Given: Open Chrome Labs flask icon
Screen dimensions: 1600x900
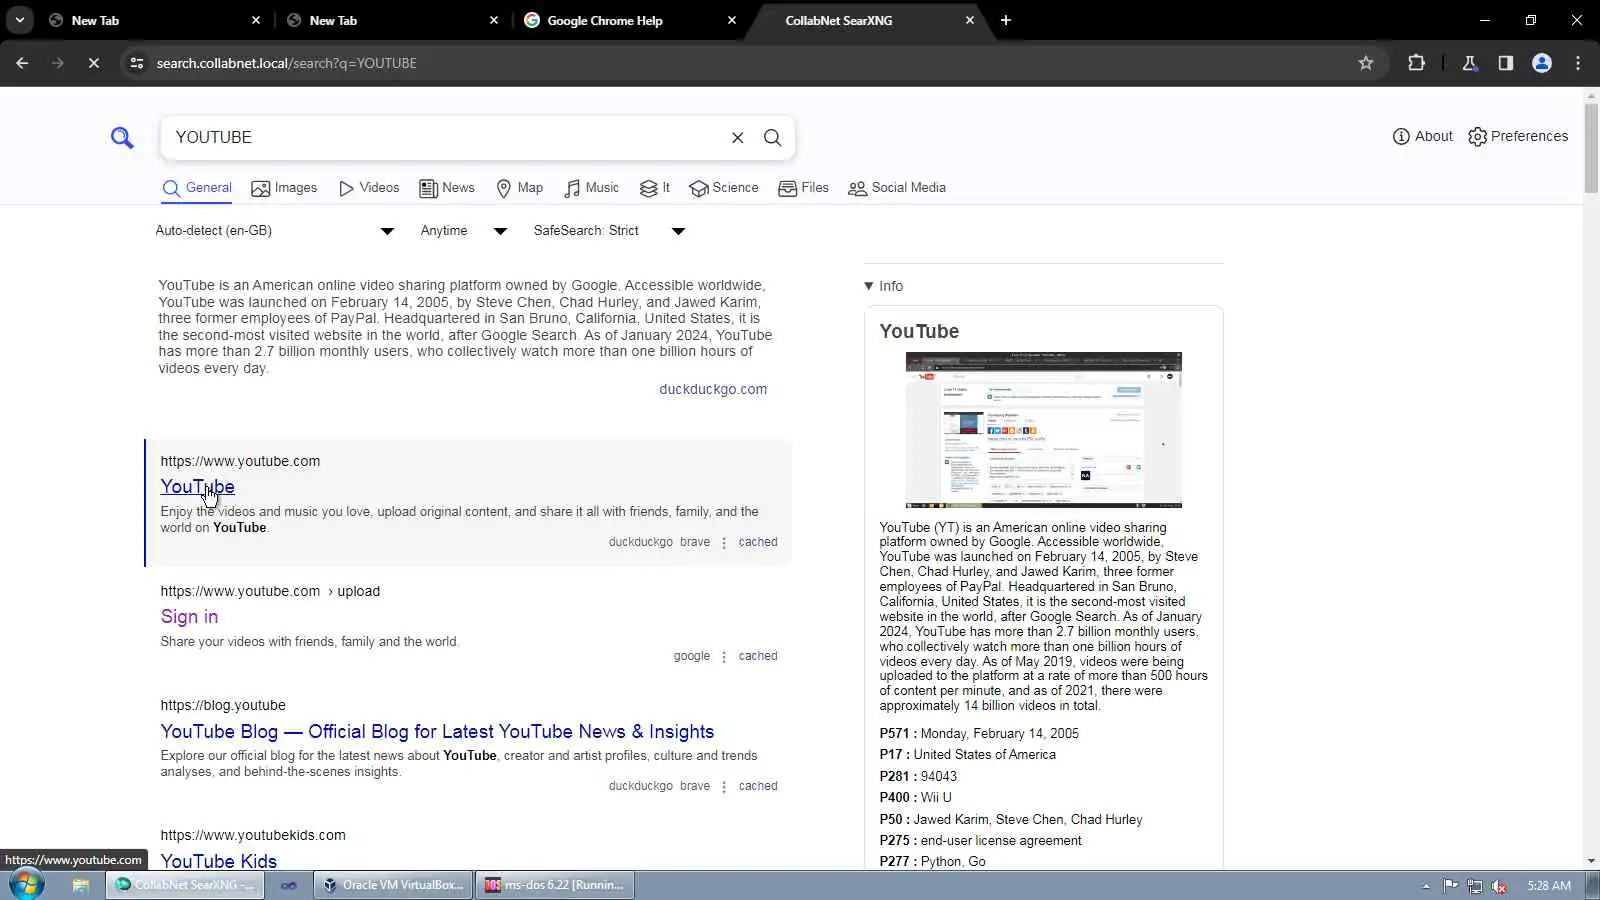Looking at the screenshot, I should click(1470, 63).
